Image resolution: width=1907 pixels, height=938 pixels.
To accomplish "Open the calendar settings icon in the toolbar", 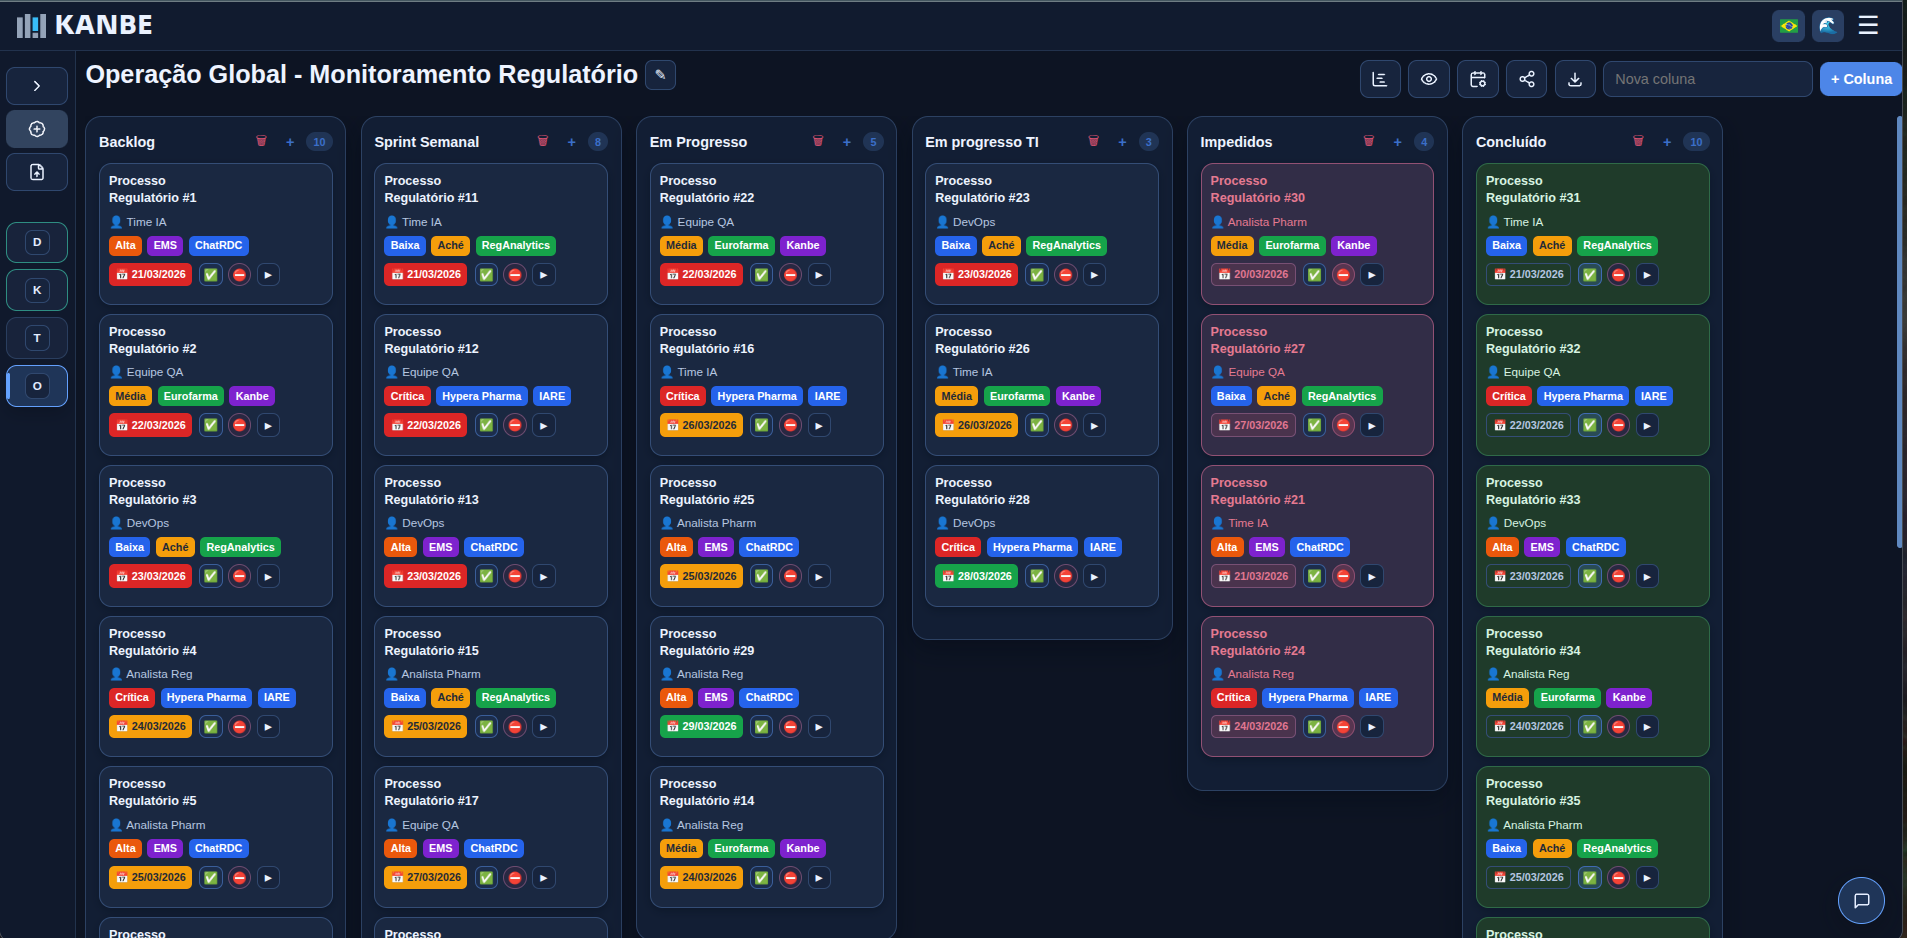I will pos(1478,79).
